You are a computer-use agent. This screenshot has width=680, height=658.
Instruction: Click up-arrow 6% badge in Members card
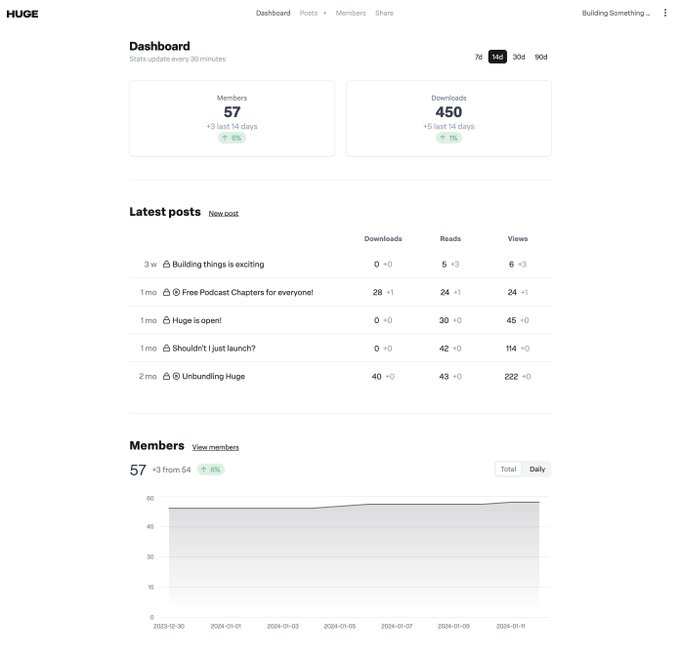(232, 138)
